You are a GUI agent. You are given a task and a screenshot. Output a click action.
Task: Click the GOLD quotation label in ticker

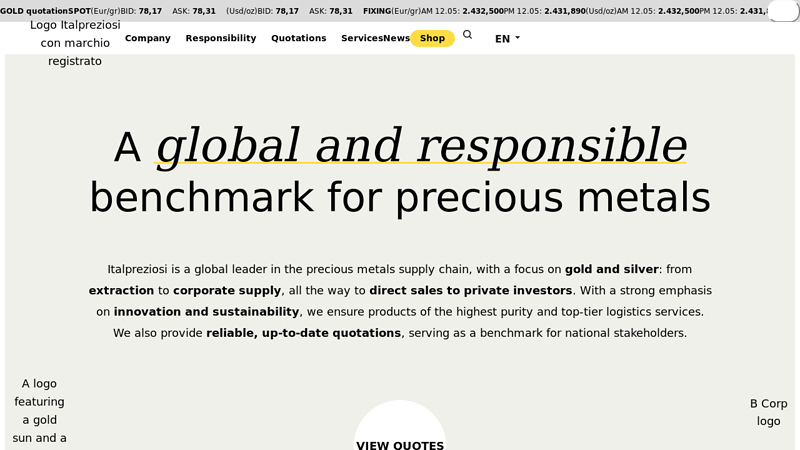[x=34, y=11]
